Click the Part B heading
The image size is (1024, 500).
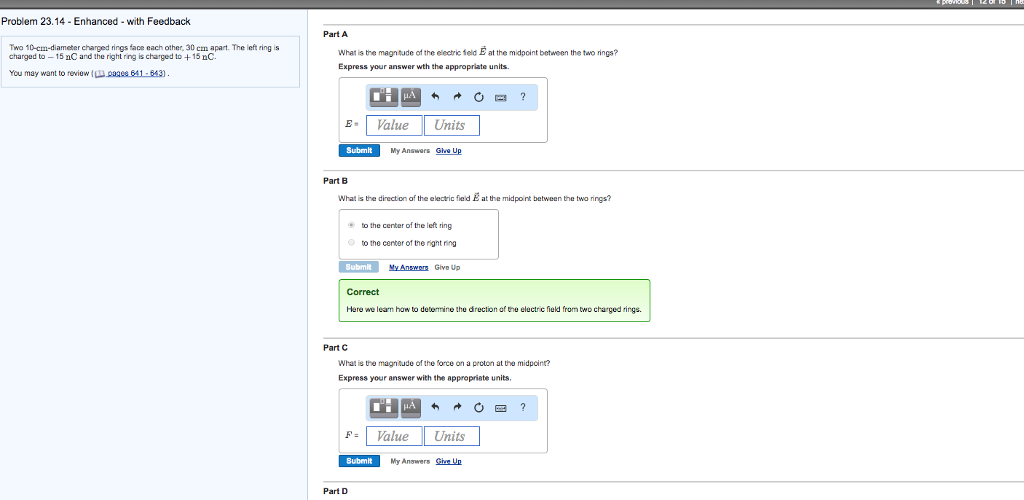336,180
